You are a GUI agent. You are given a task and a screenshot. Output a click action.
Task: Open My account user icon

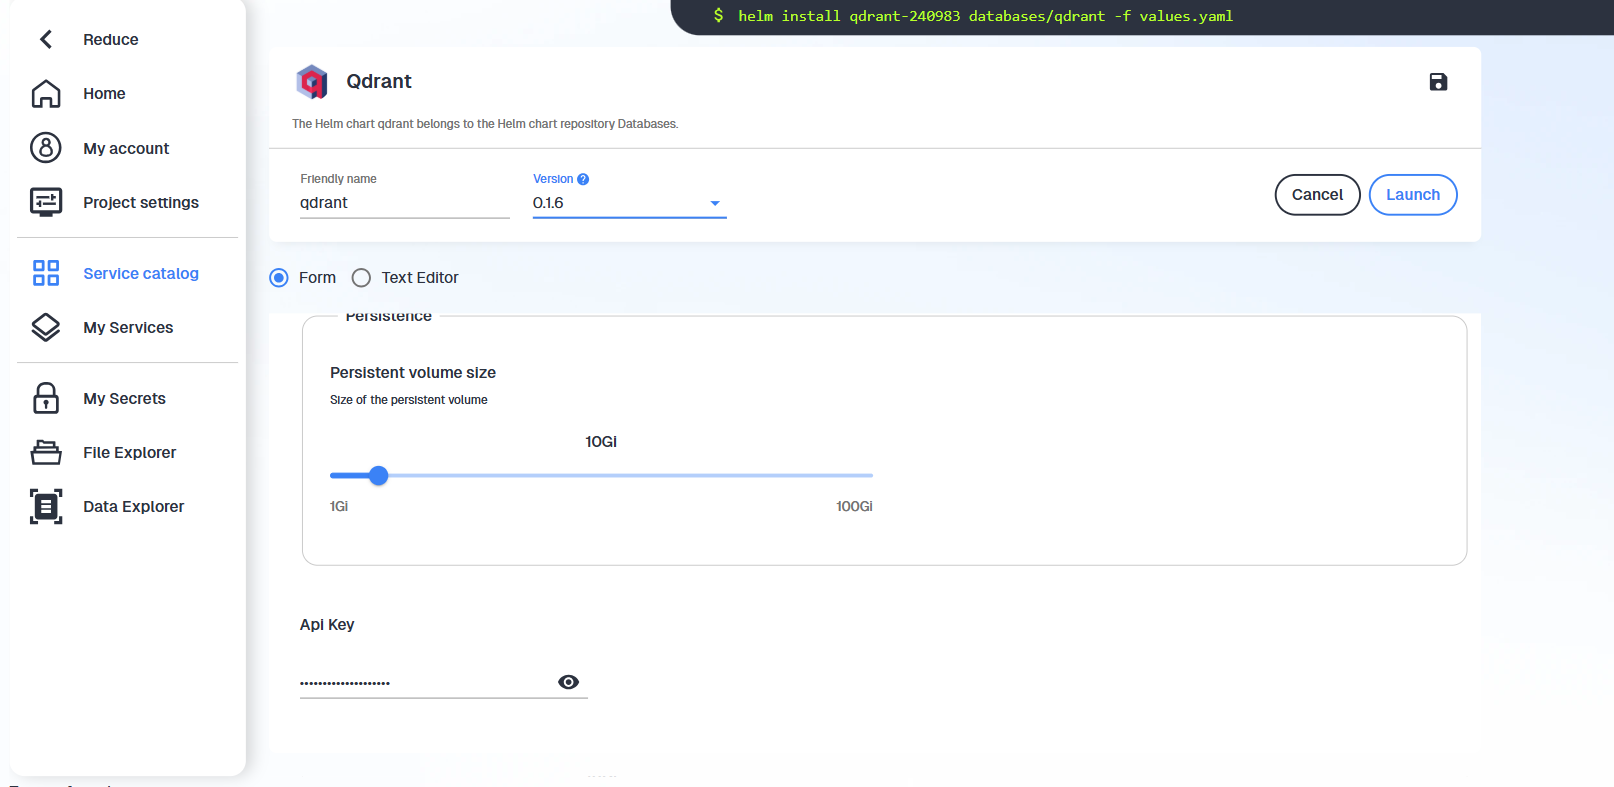coord(46,148)
